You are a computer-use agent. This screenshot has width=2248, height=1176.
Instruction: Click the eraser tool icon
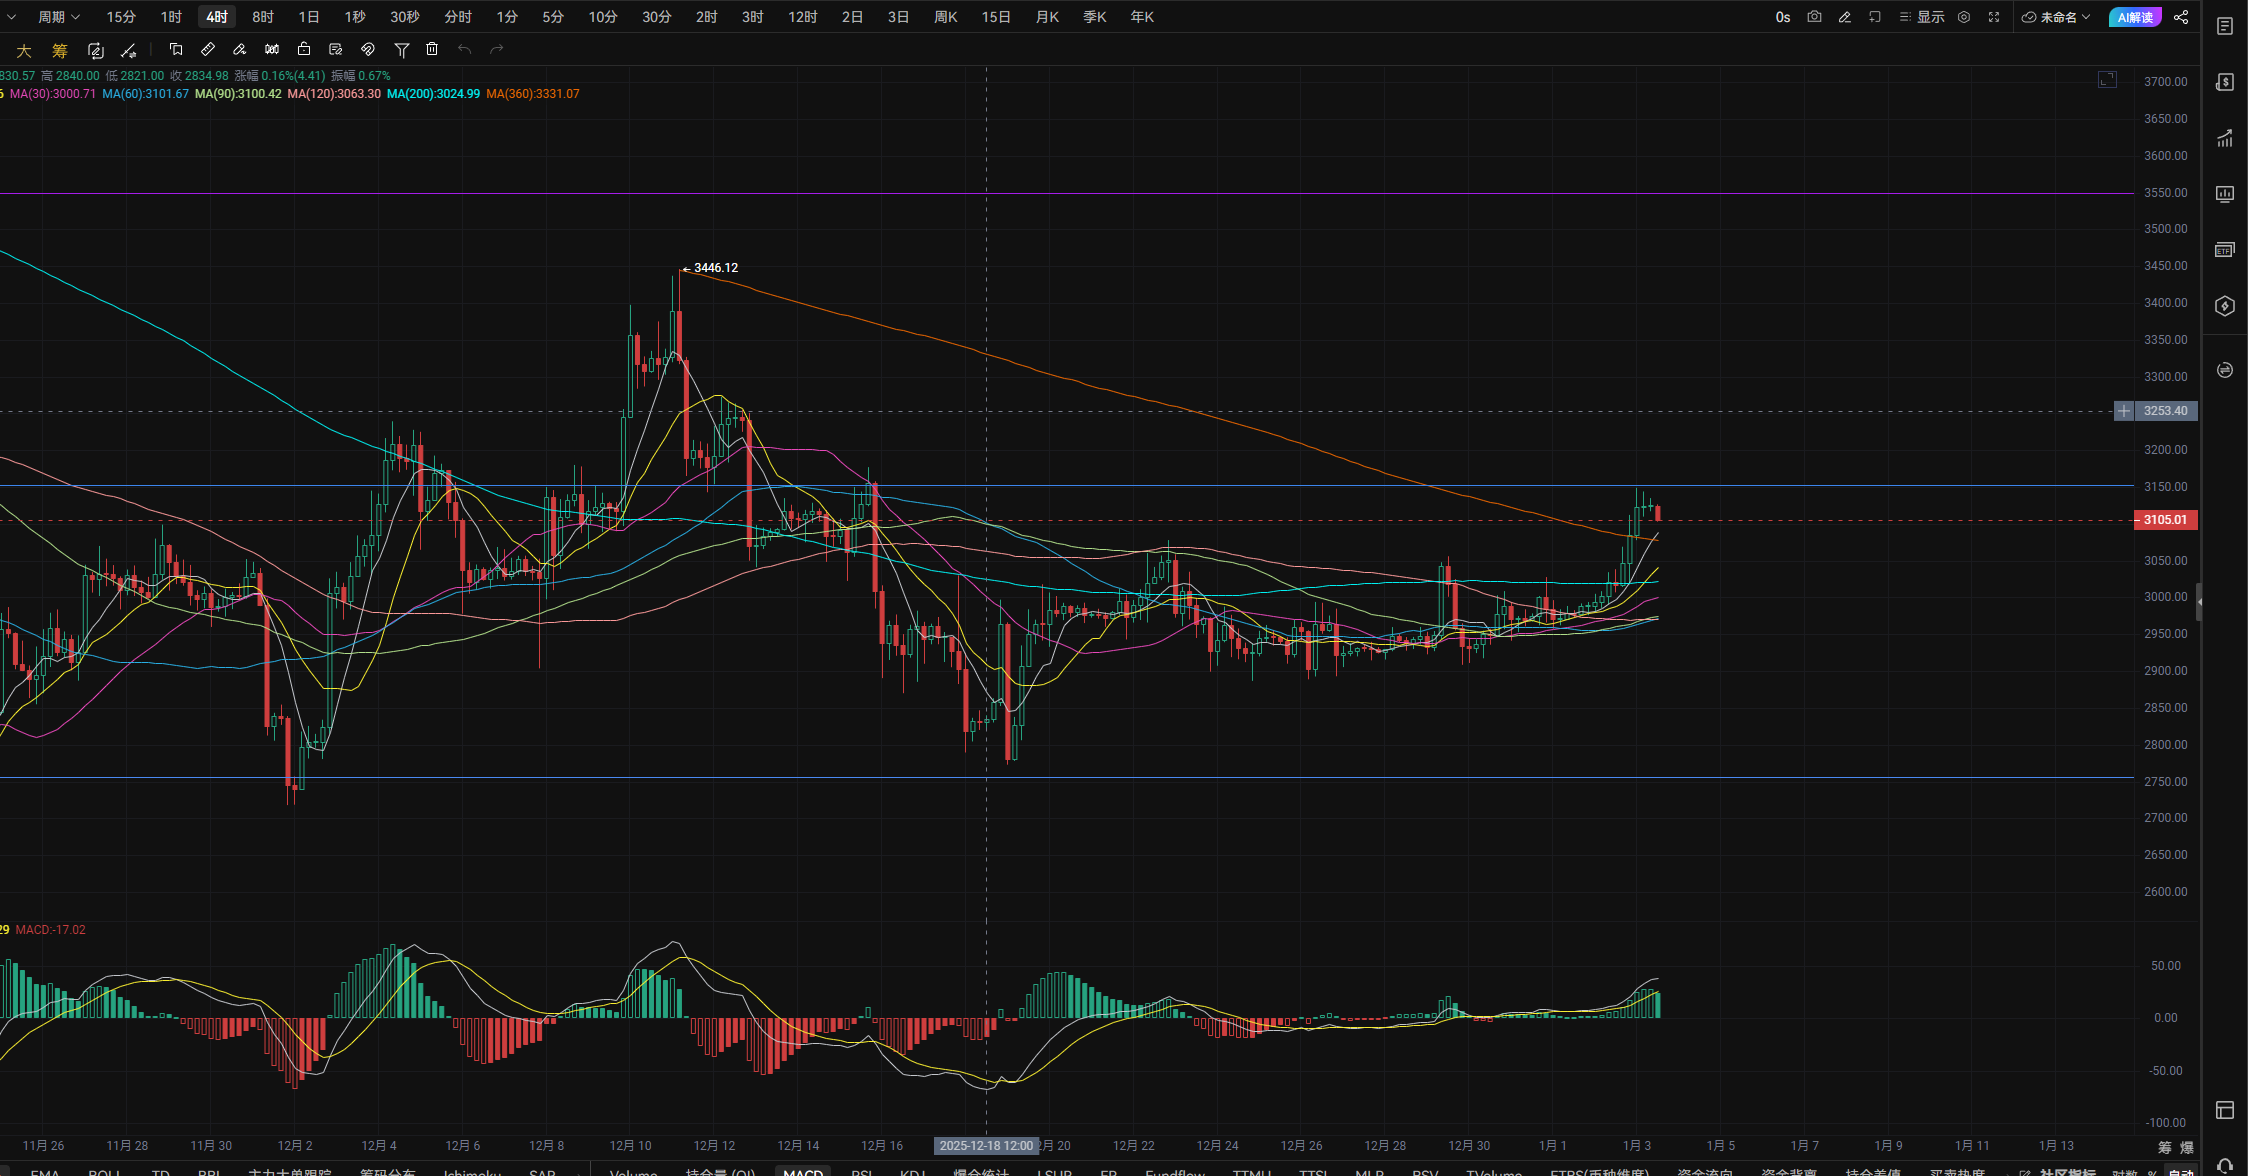click(240, 49)
